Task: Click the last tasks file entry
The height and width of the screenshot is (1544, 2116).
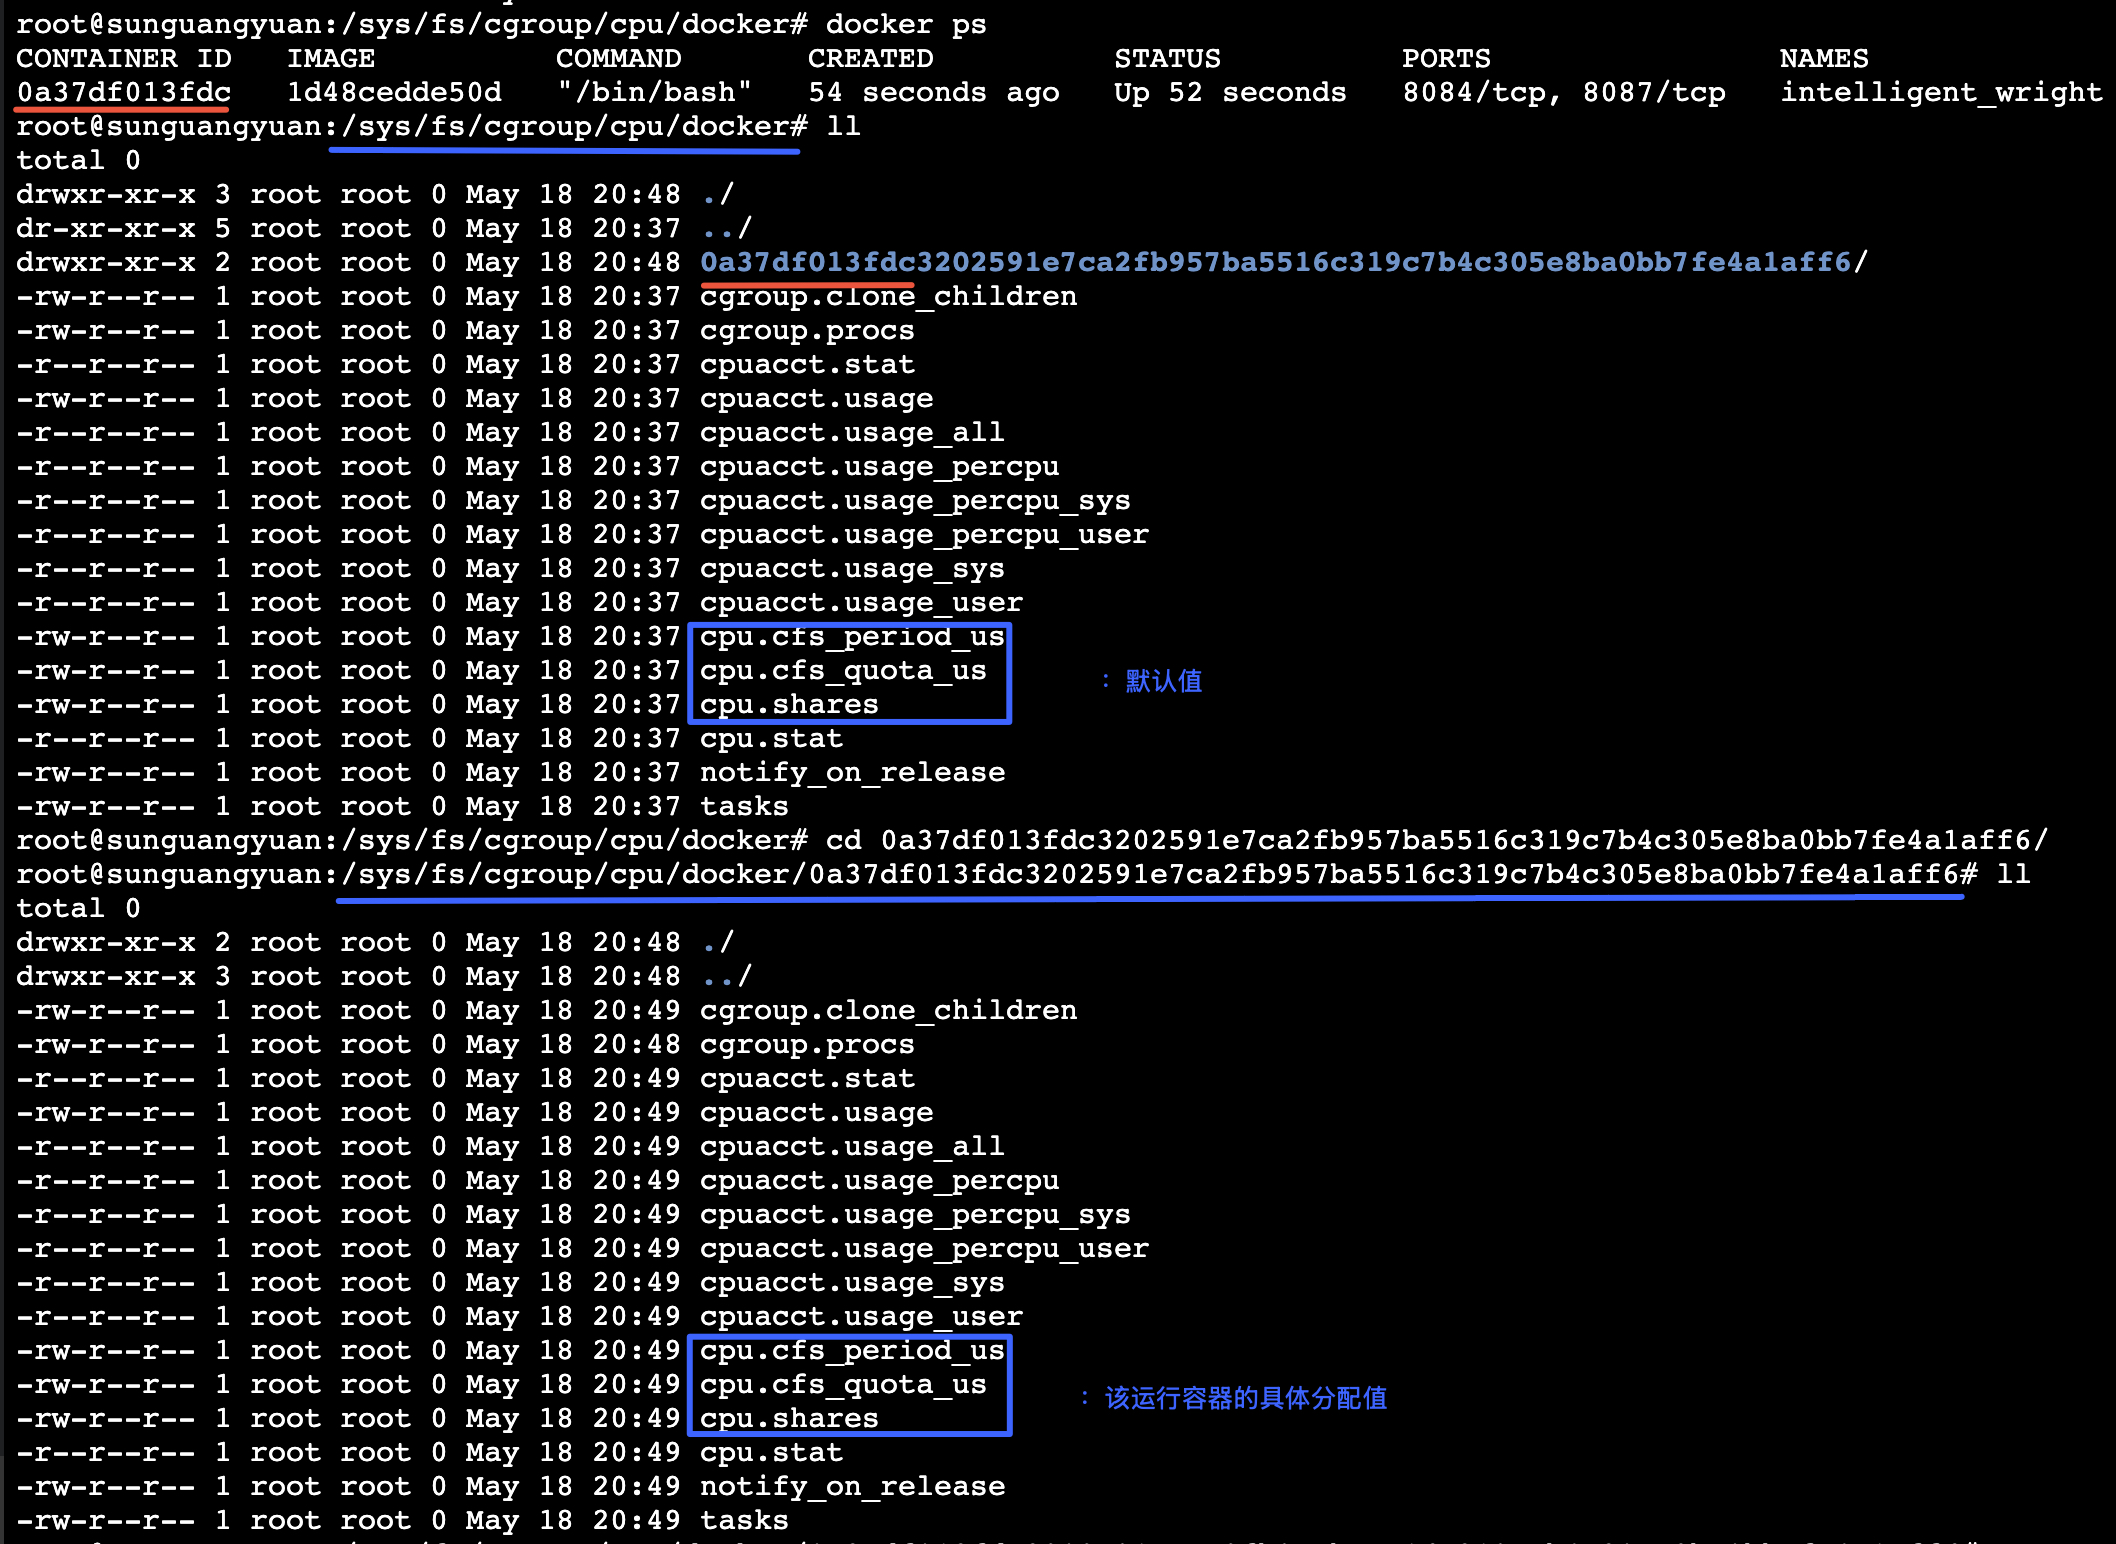Action: tap(743, 1521)
